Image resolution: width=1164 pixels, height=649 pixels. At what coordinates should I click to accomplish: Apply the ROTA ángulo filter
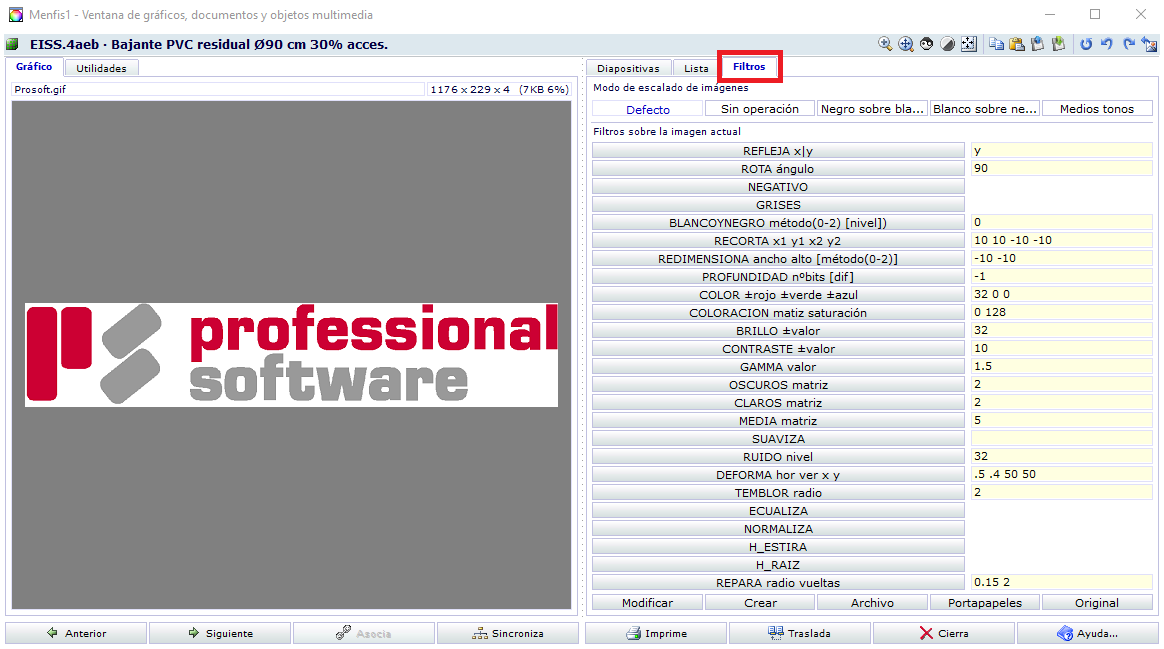(778, 169)
